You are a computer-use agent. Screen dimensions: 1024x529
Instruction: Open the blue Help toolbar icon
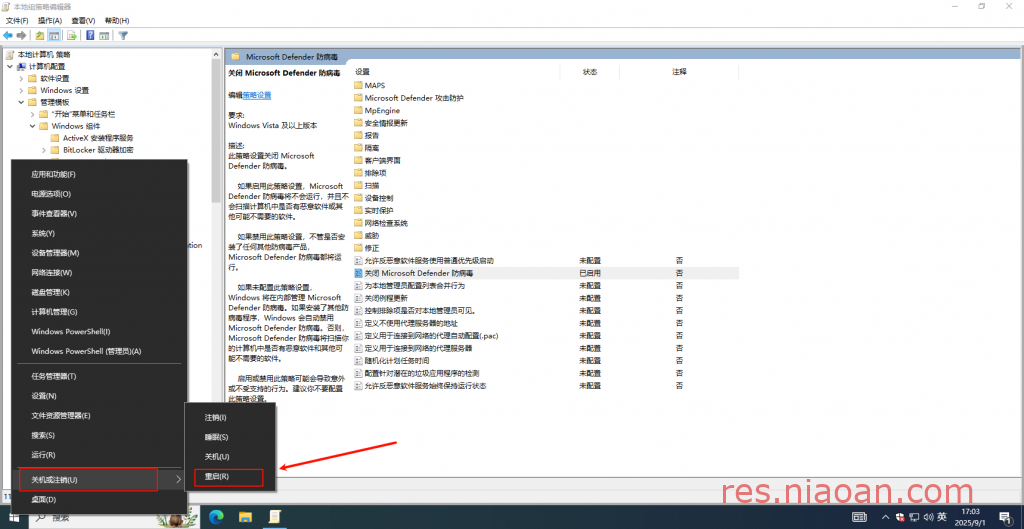(90, 35)
